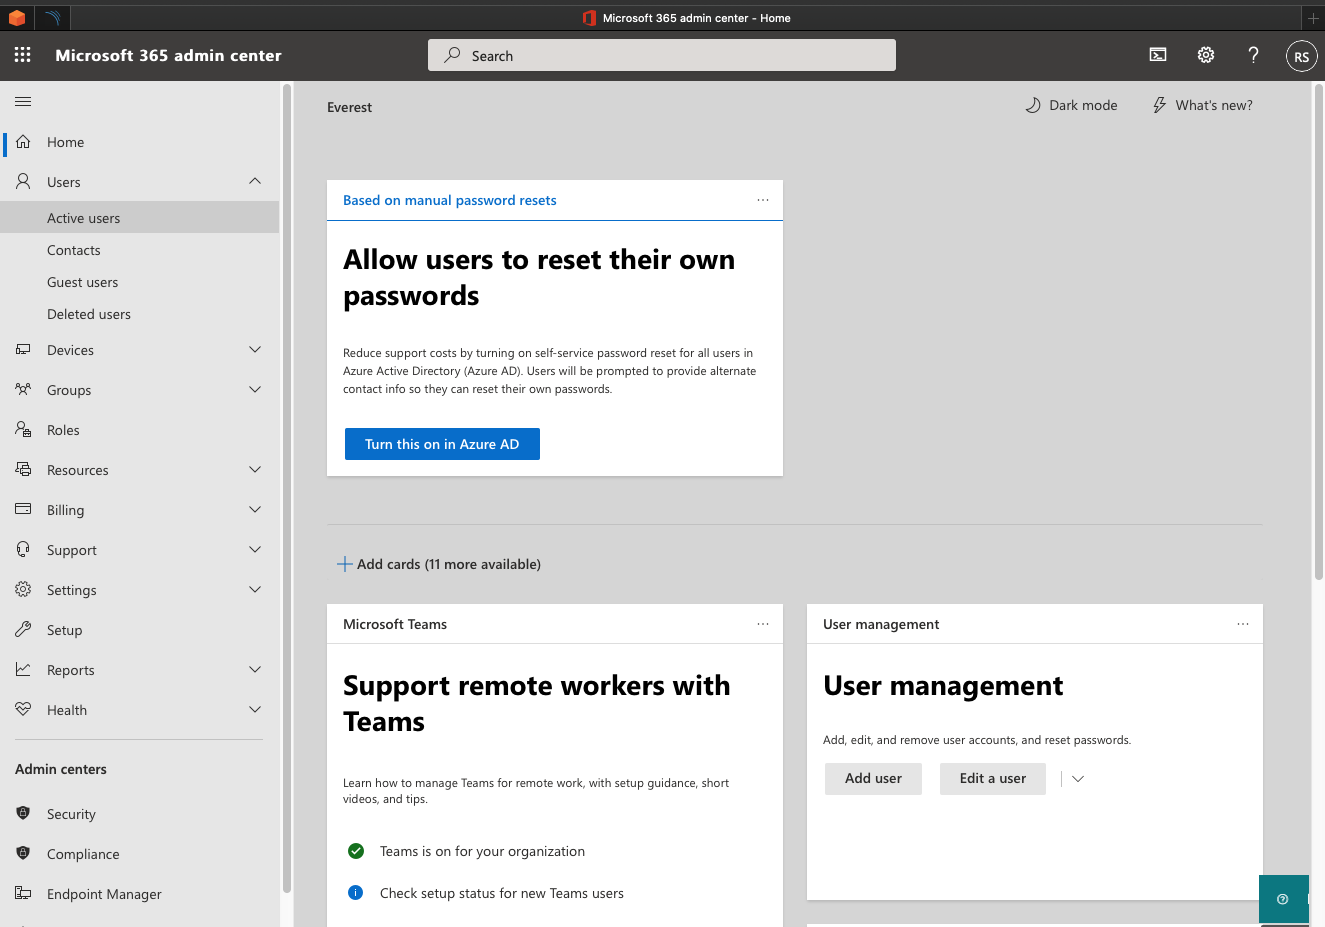The image size is (1325, 927).
Task: Click the Add user button
Action: 873,779
